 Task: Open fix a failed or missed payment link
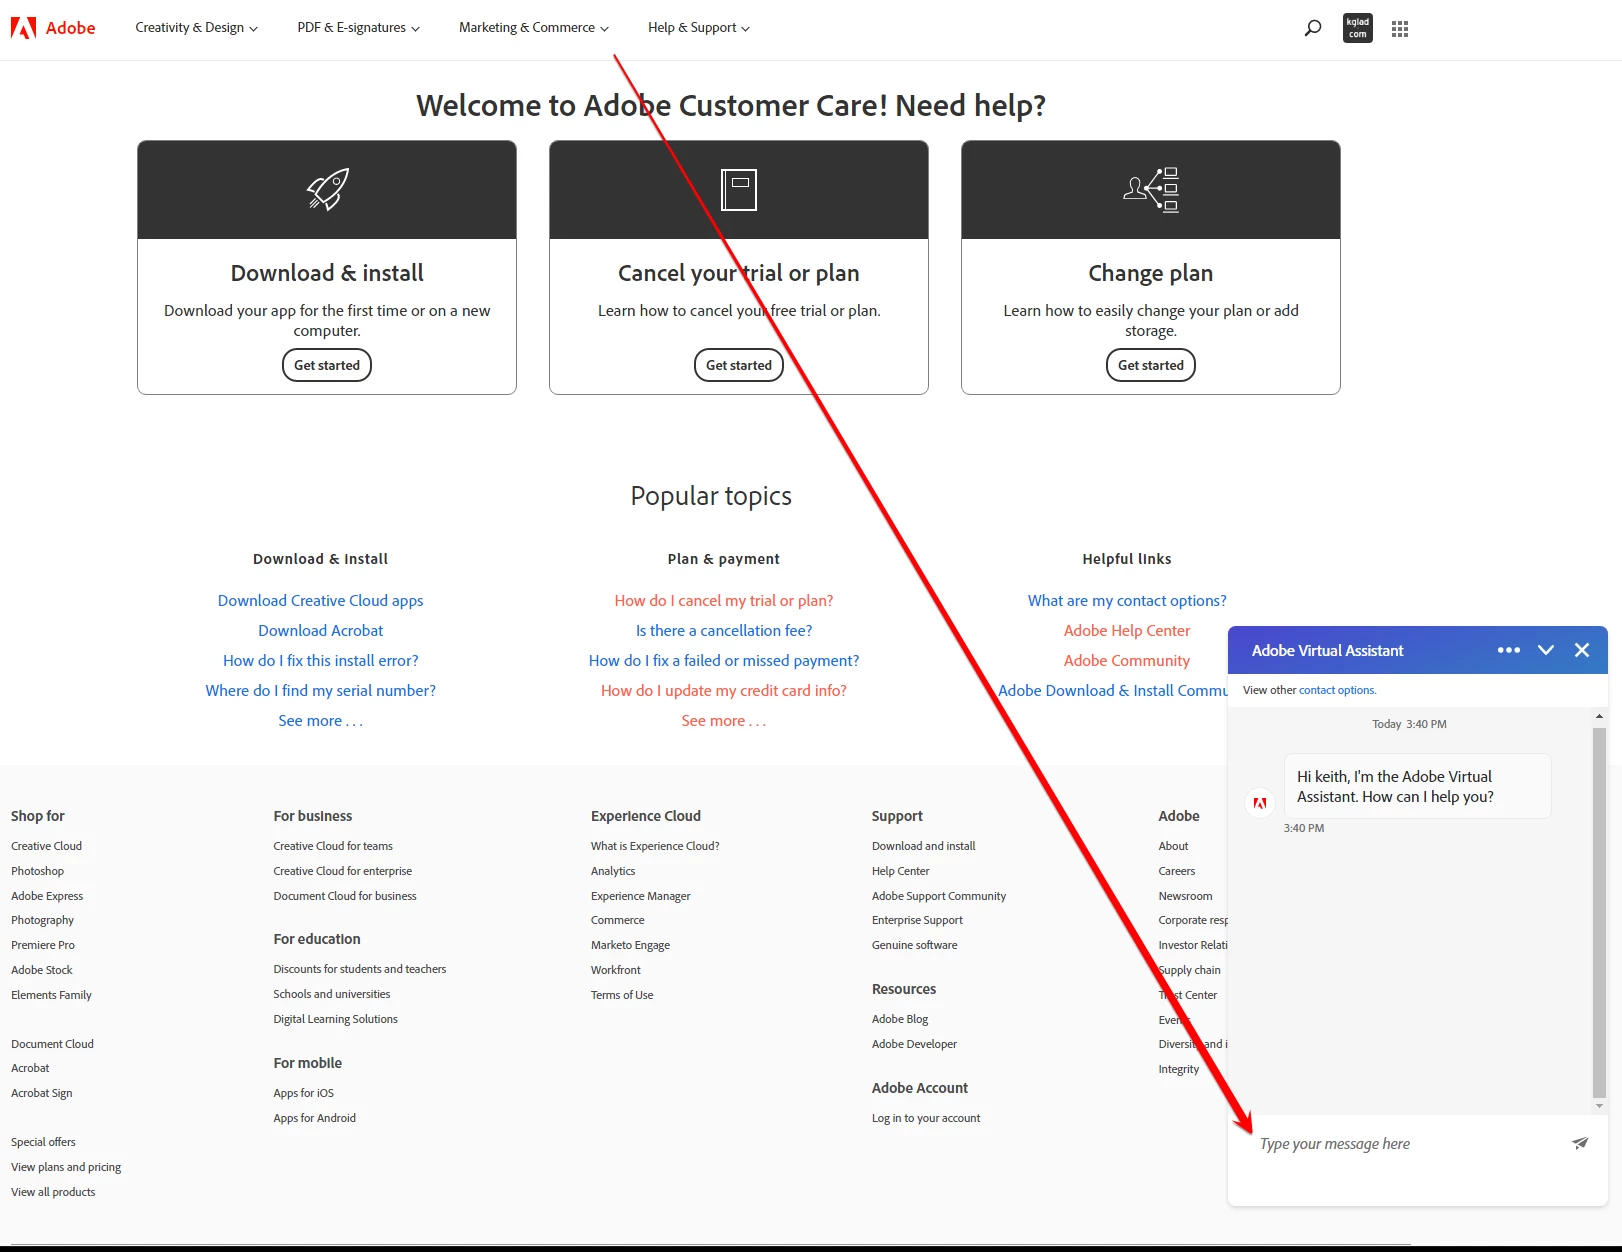pos(724,661)
